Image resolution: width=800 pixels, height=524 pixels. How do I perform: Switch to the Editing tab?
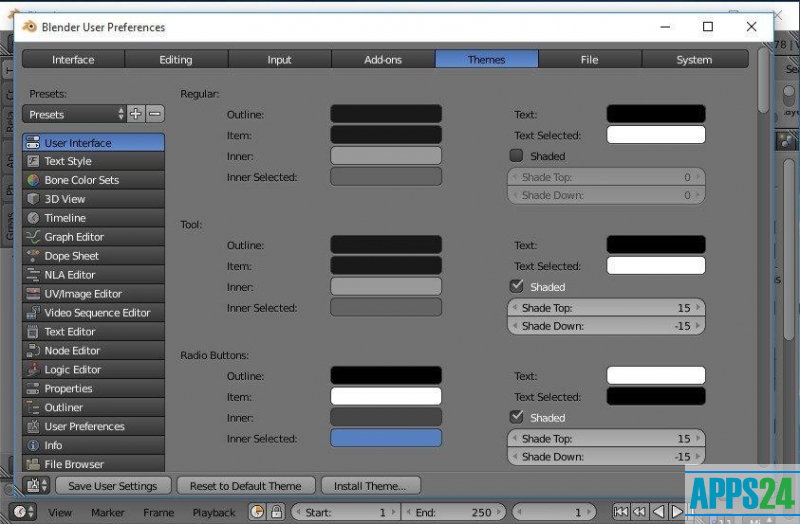pyautogui.click(x=176, y=59)
